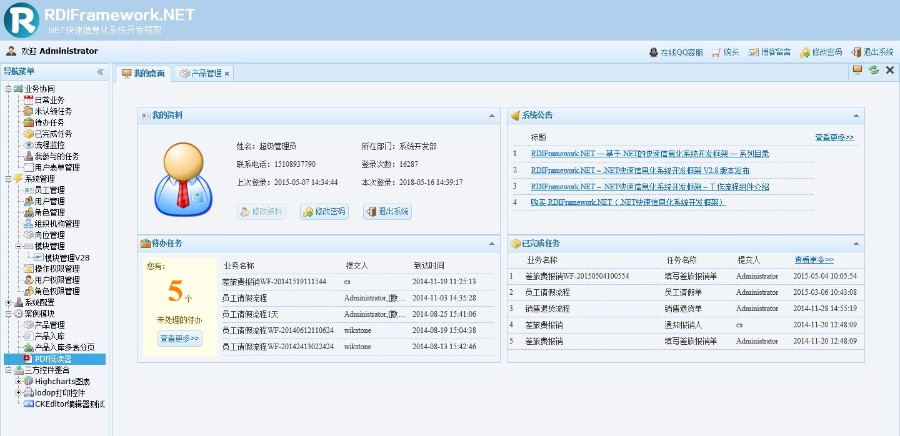Image resolution: width=900 pixels, height=436 pixels.
Task: Click the 修改资料 button in 我的资料
Action: (261, 211)
